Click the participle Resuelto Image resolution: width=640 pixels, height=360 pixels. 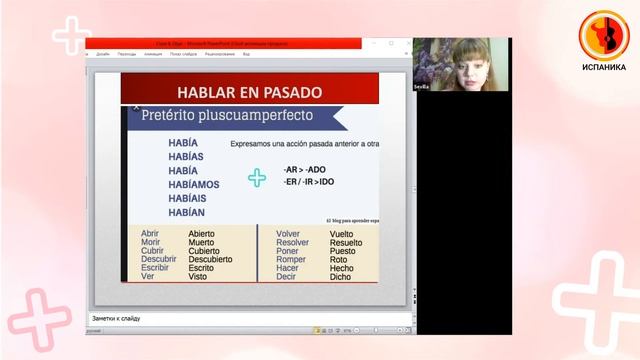click(346, 243)
